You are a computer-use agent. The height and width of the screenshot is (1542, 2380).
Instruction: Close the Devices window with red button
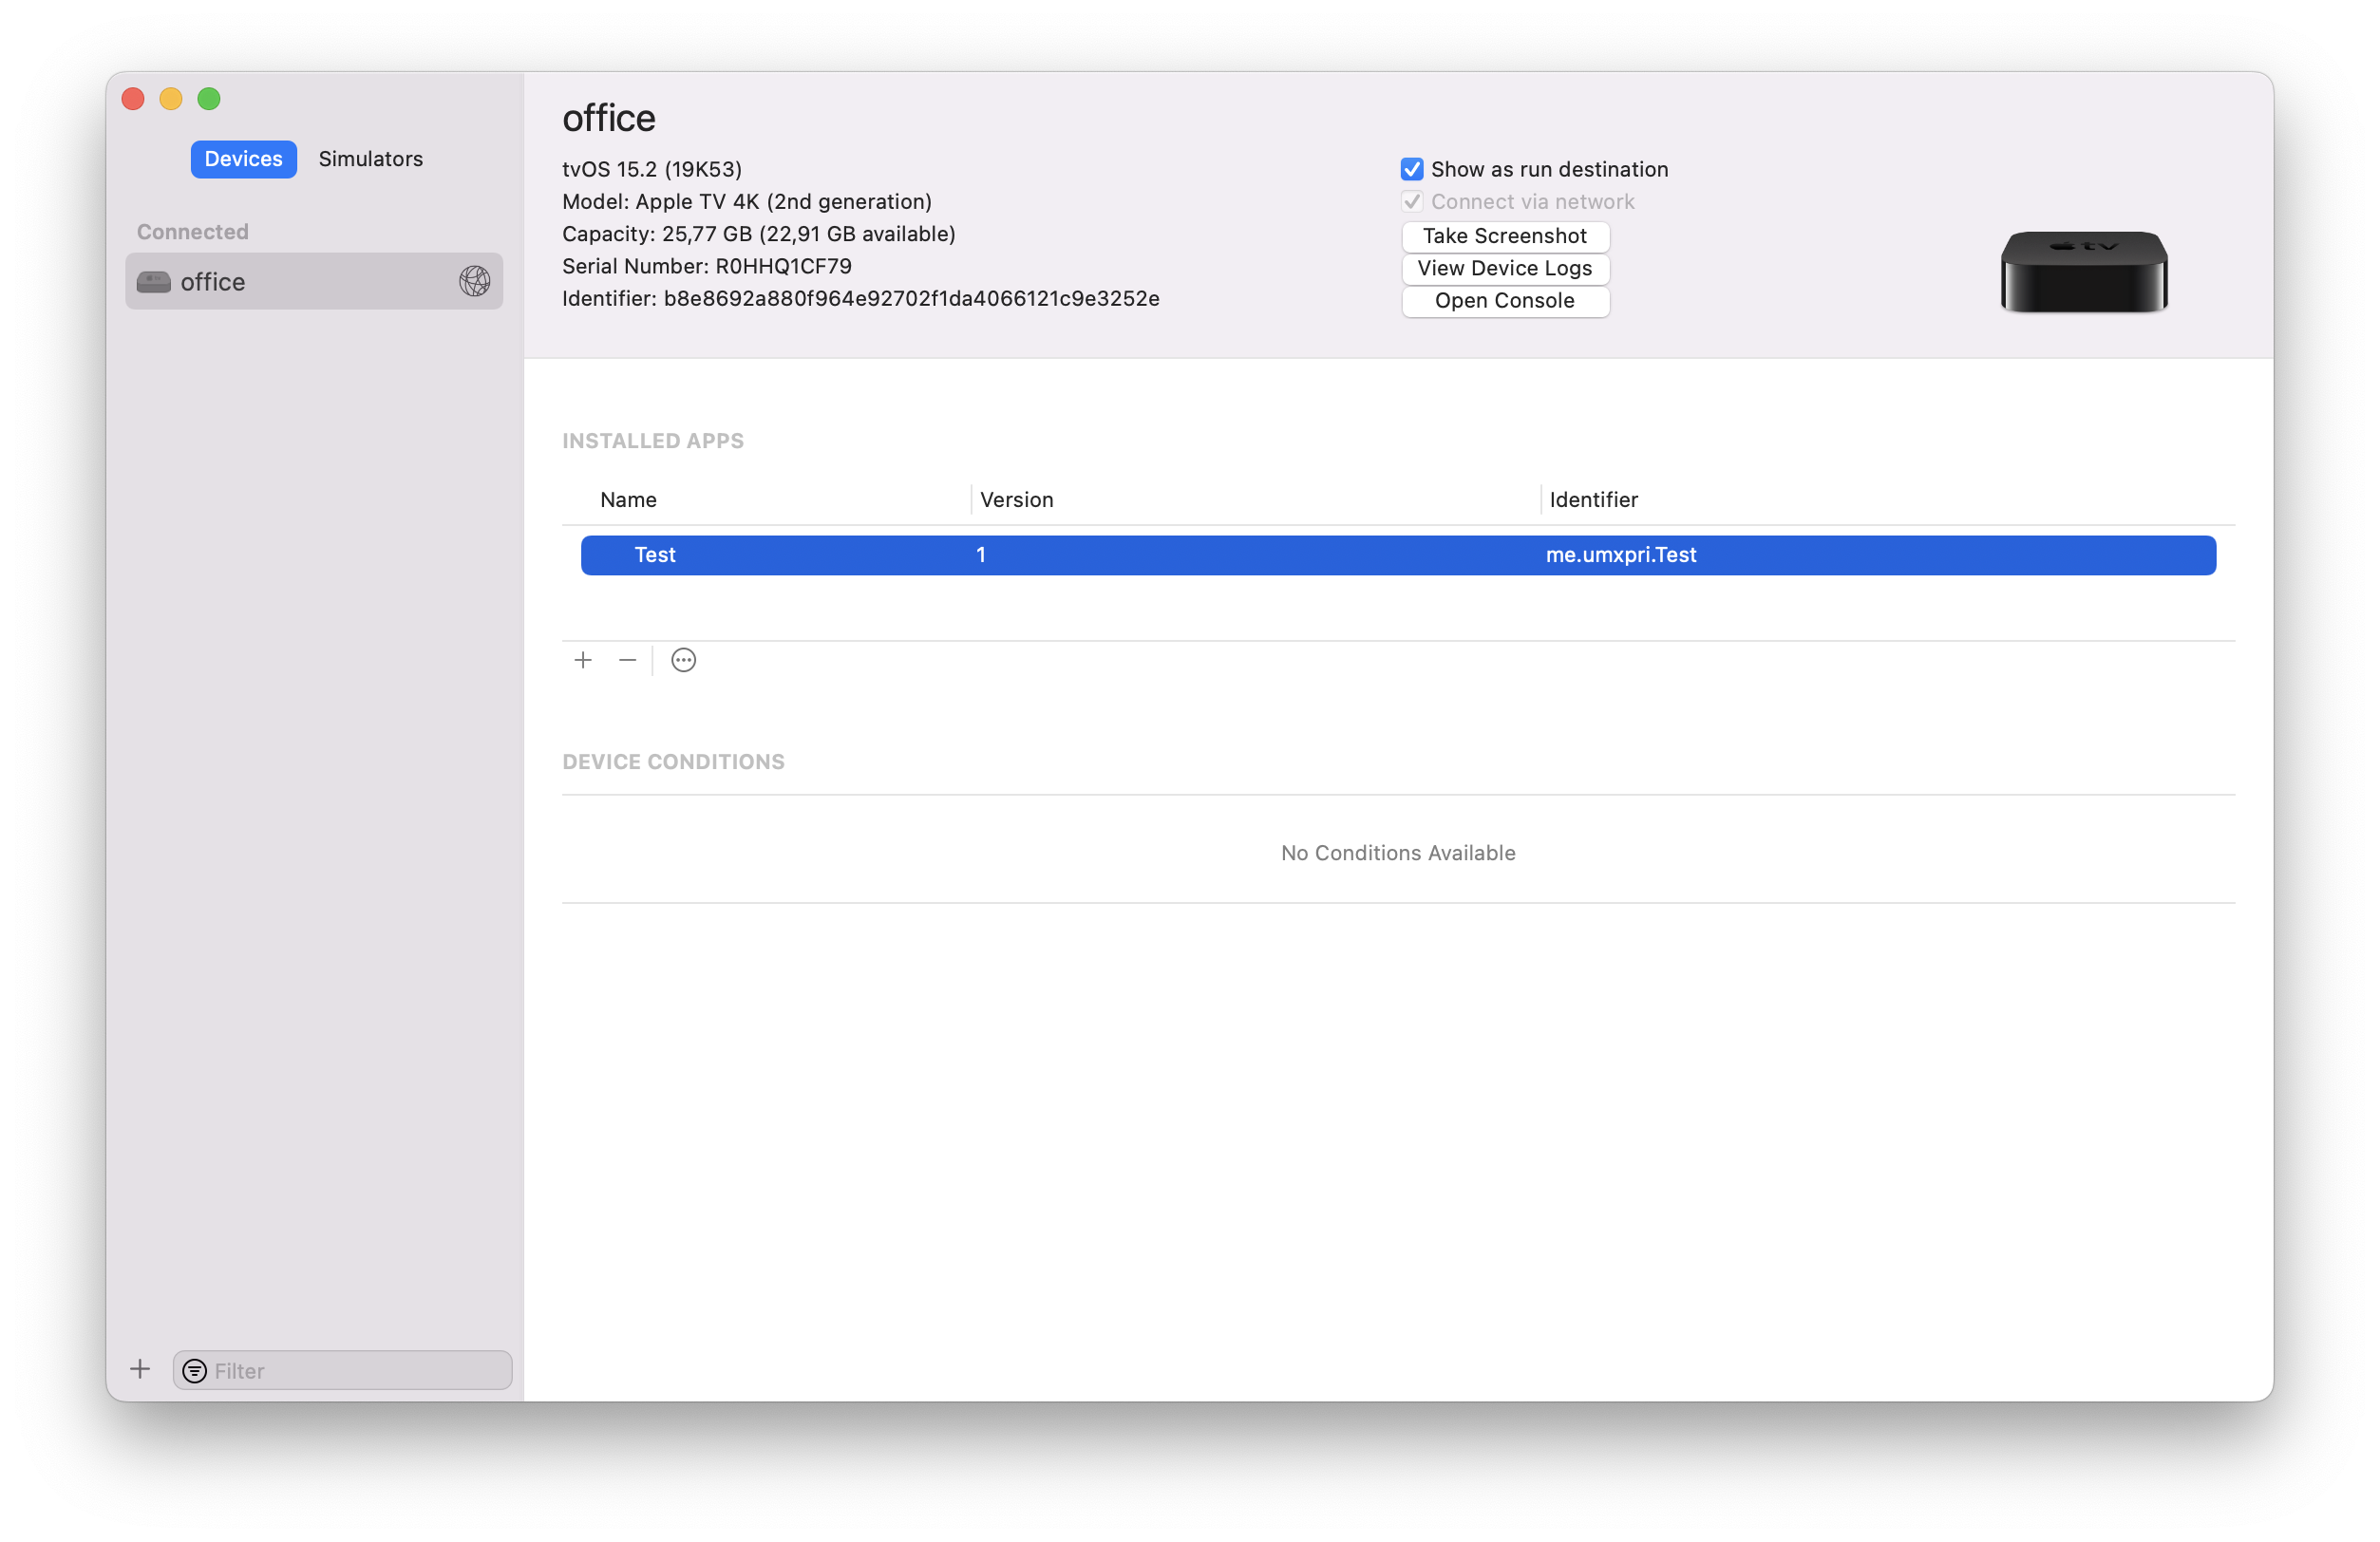tap(134, 99)
